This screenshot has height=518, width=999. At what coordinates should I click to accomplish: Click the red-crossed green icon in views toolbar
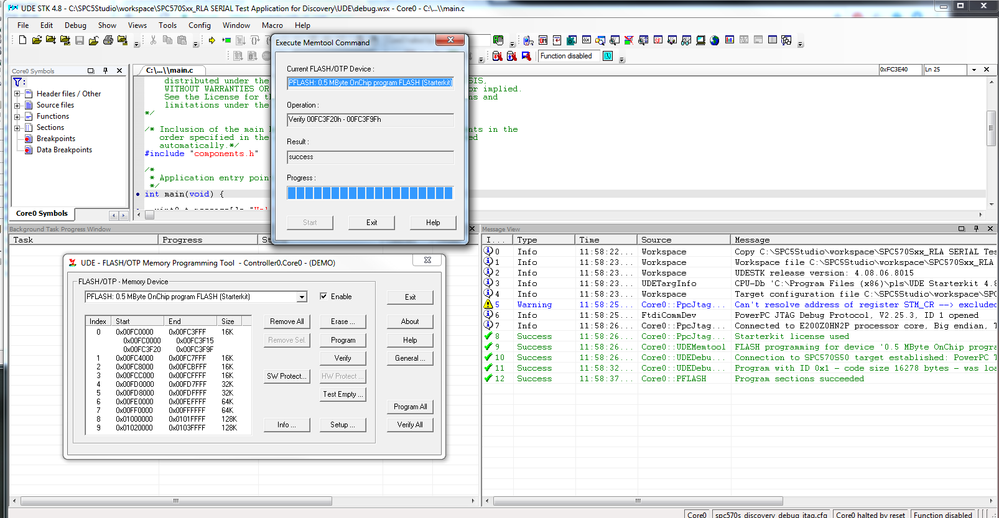coord(629,40)
